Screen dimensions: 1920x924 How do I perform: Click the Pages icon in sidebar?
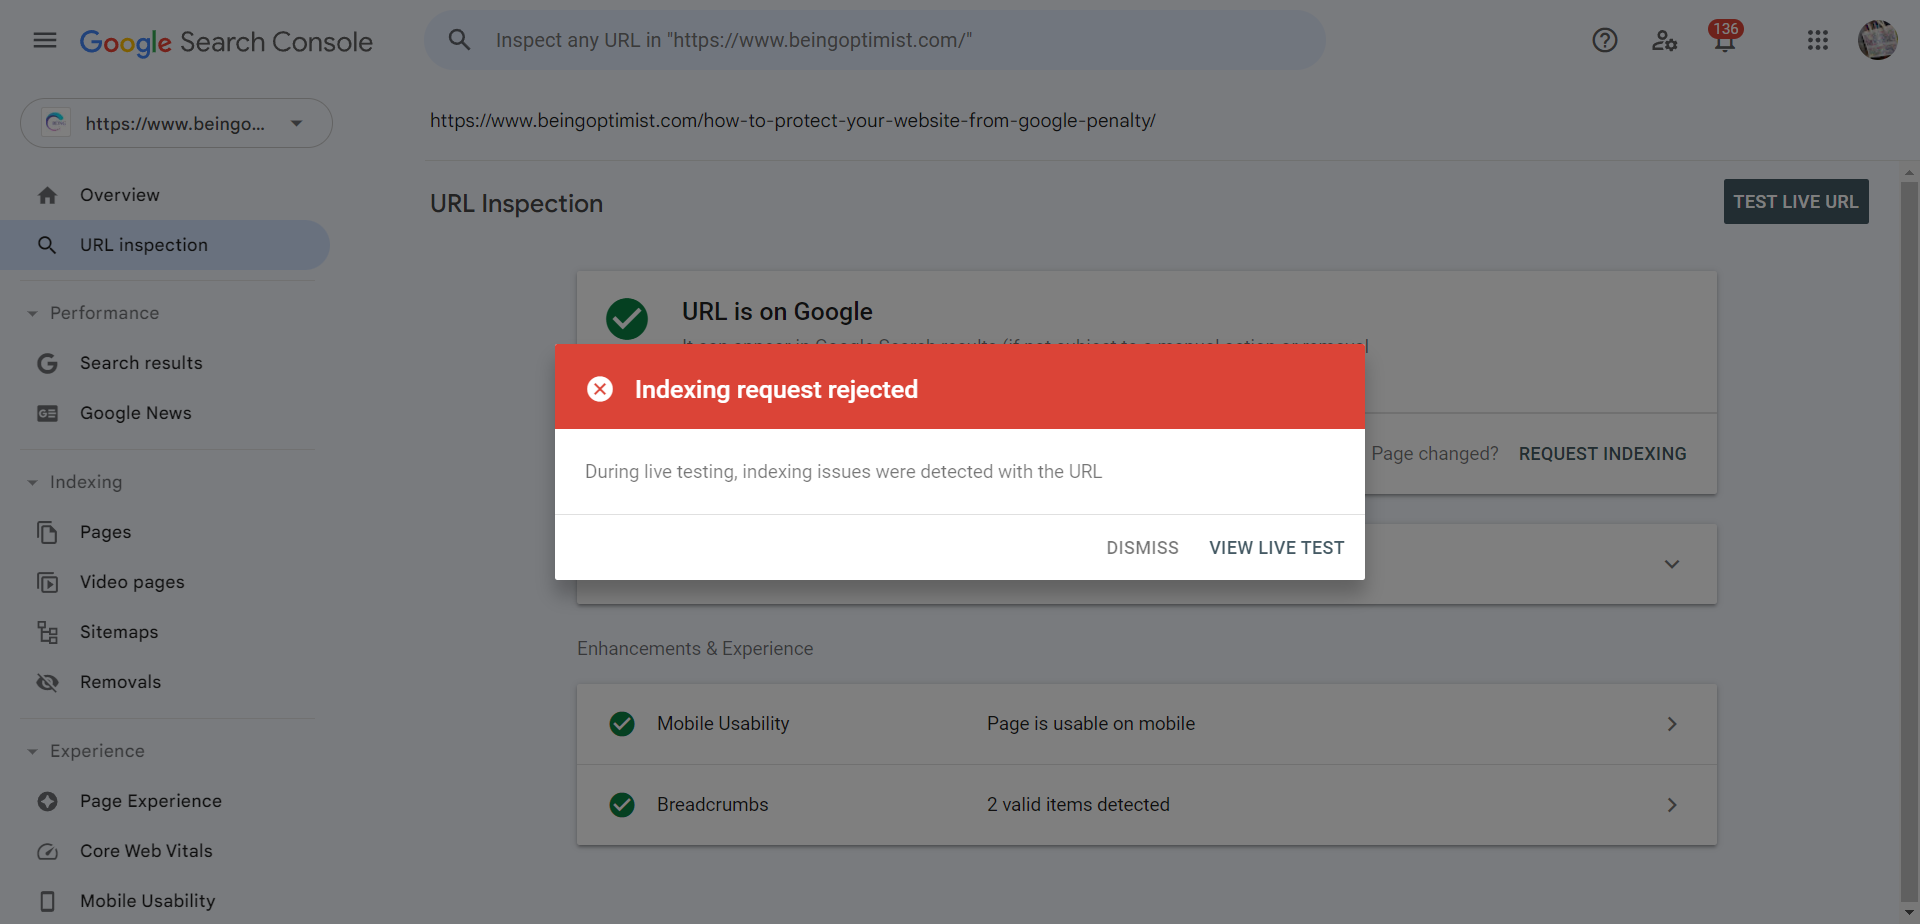pyautogui.click(x=47, y=532)
